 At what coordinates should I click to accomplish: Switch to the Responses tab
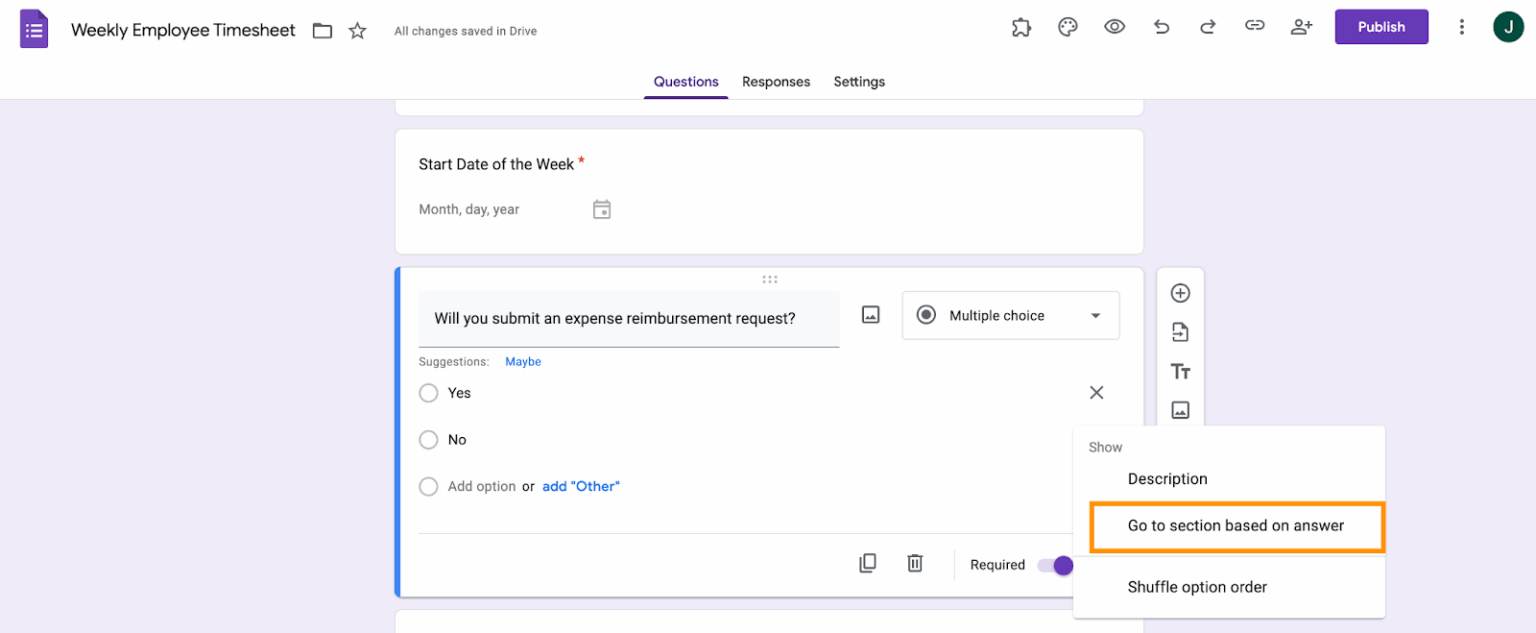776,82
